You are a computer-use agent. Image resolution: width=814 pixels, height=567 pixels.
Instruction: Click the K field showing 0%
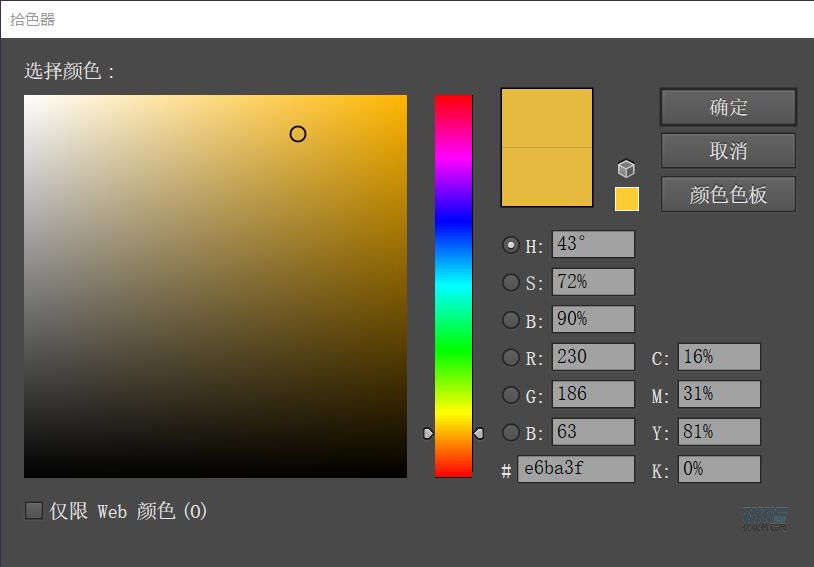[x=719, y=469]
